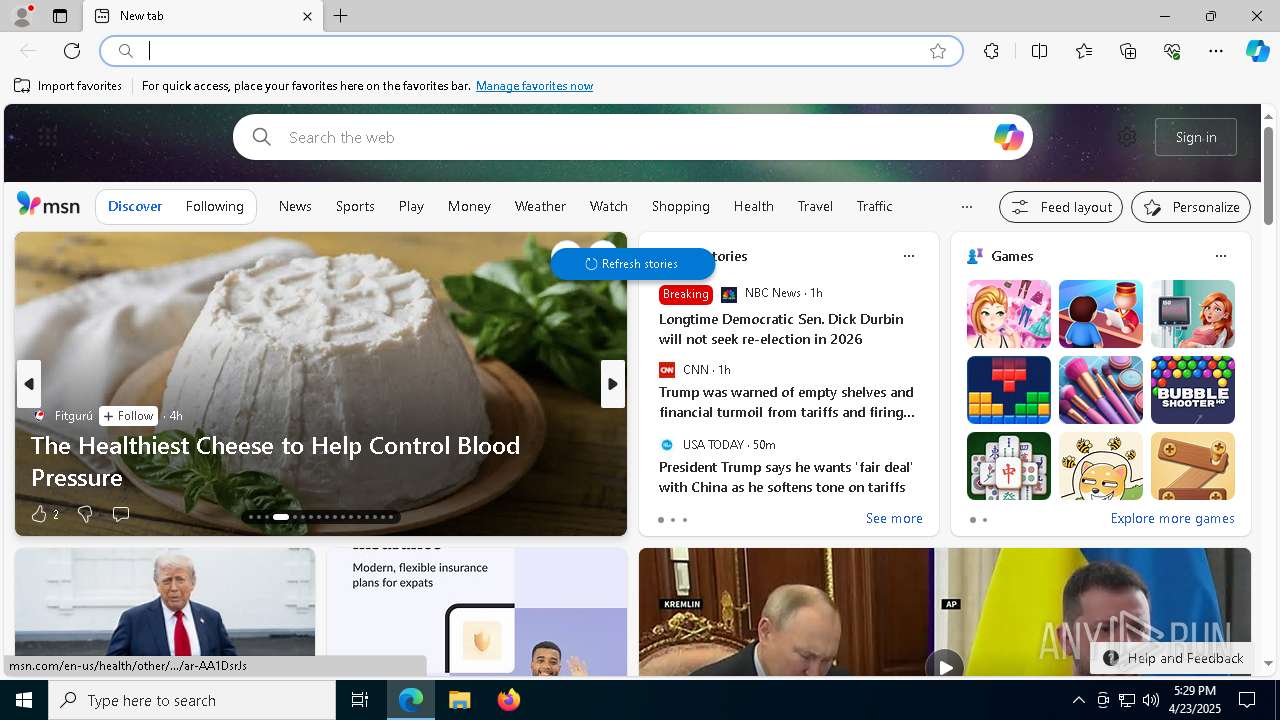Open the Shopping menu item
1280x720 pixels.
(680, 206)
